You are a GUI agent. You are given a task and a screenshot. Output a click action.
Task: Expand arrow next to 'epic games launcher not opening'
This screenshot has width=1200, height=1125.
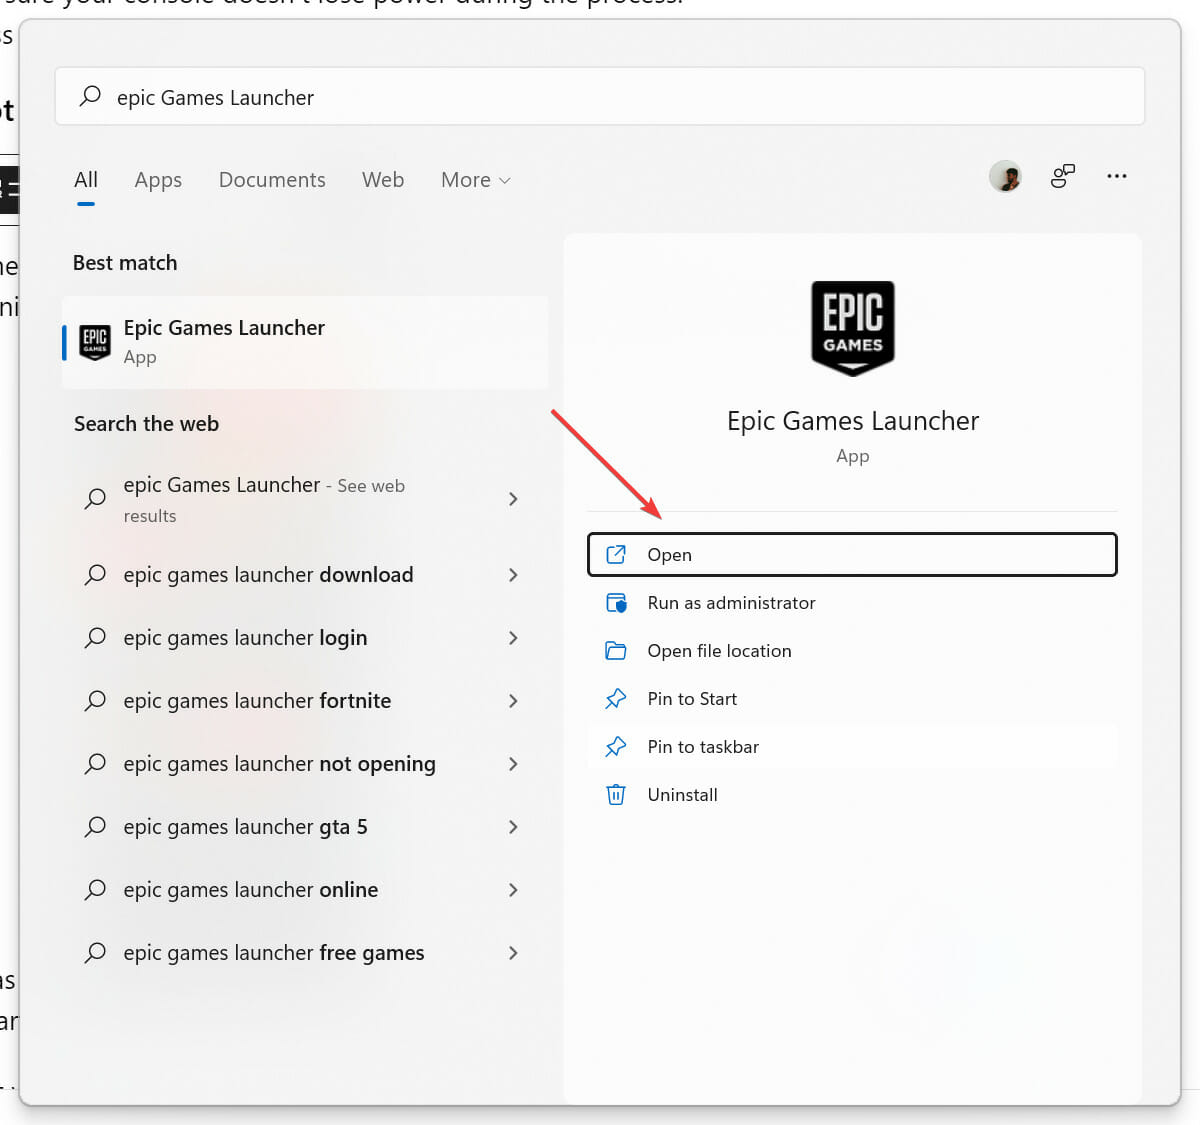pyautogui.click(x=513, y=764)
